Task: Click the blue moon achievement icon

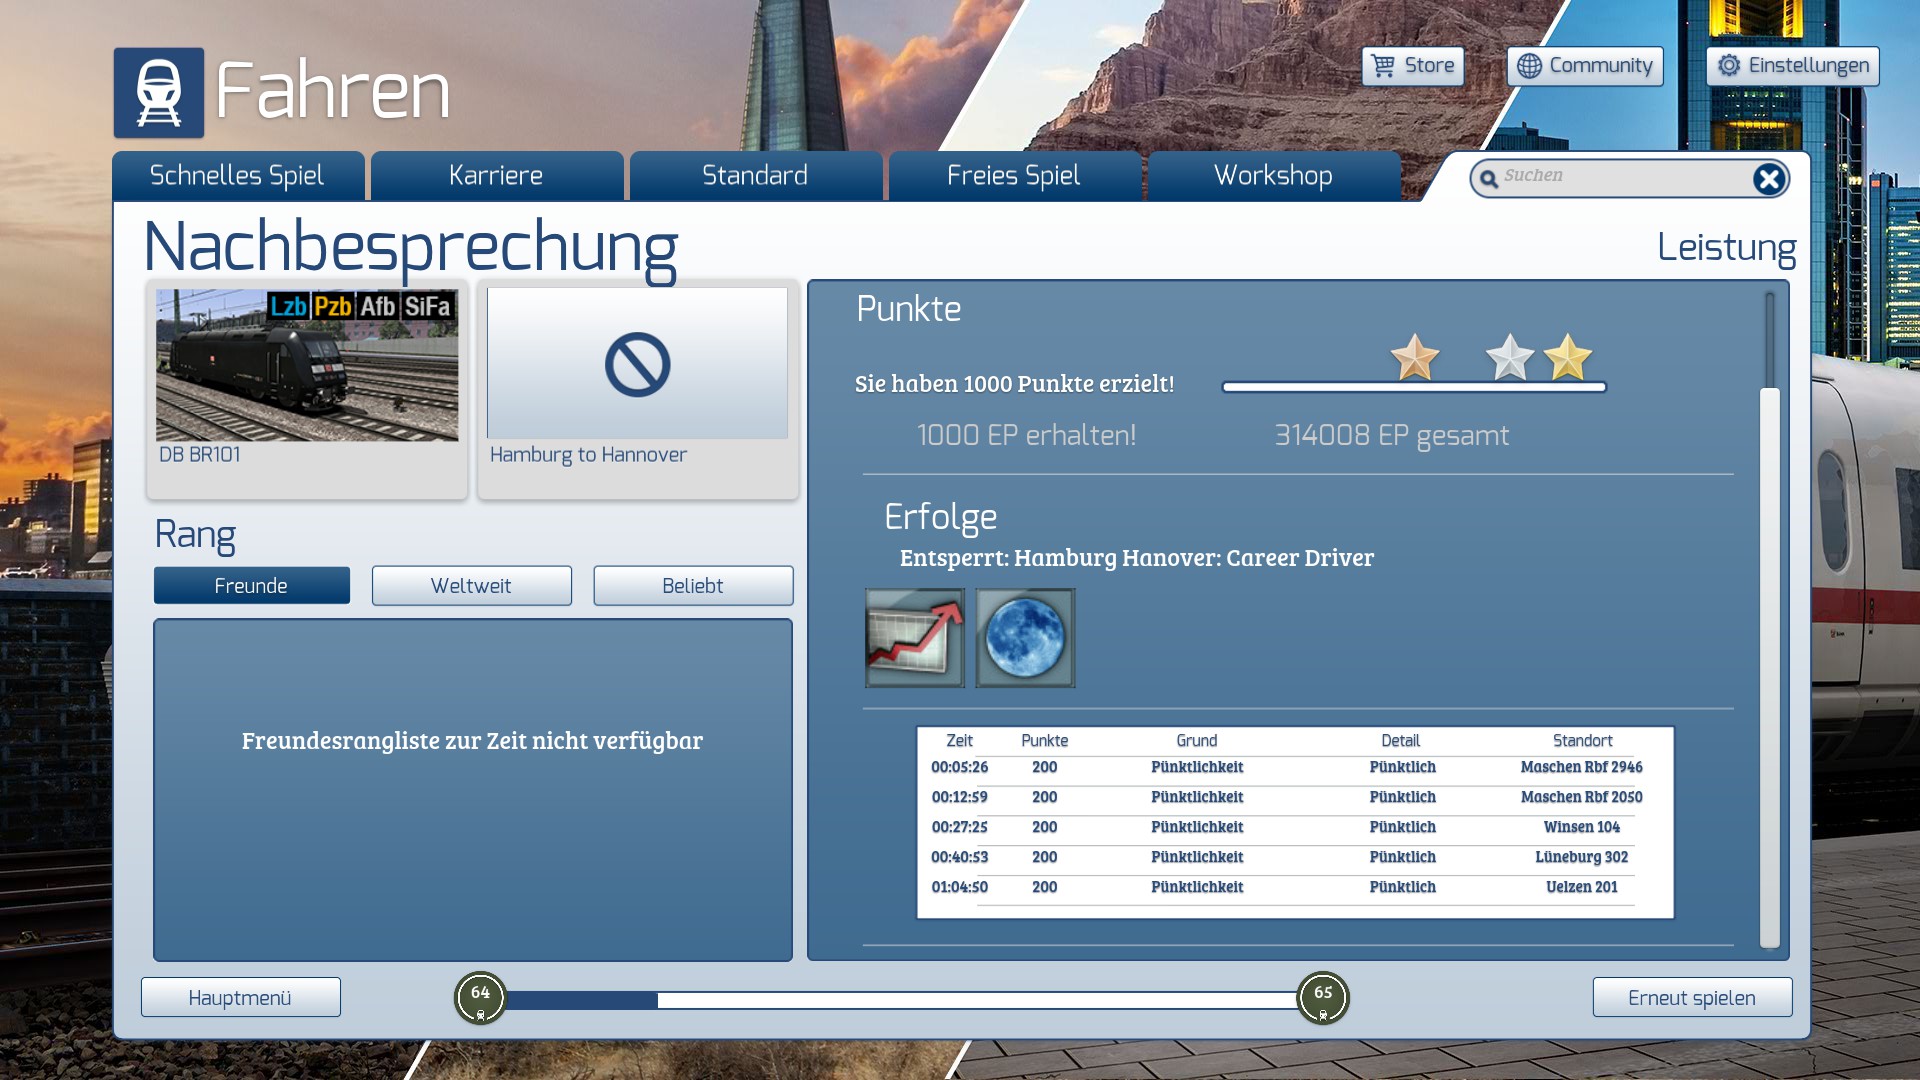Action: 1025,638
